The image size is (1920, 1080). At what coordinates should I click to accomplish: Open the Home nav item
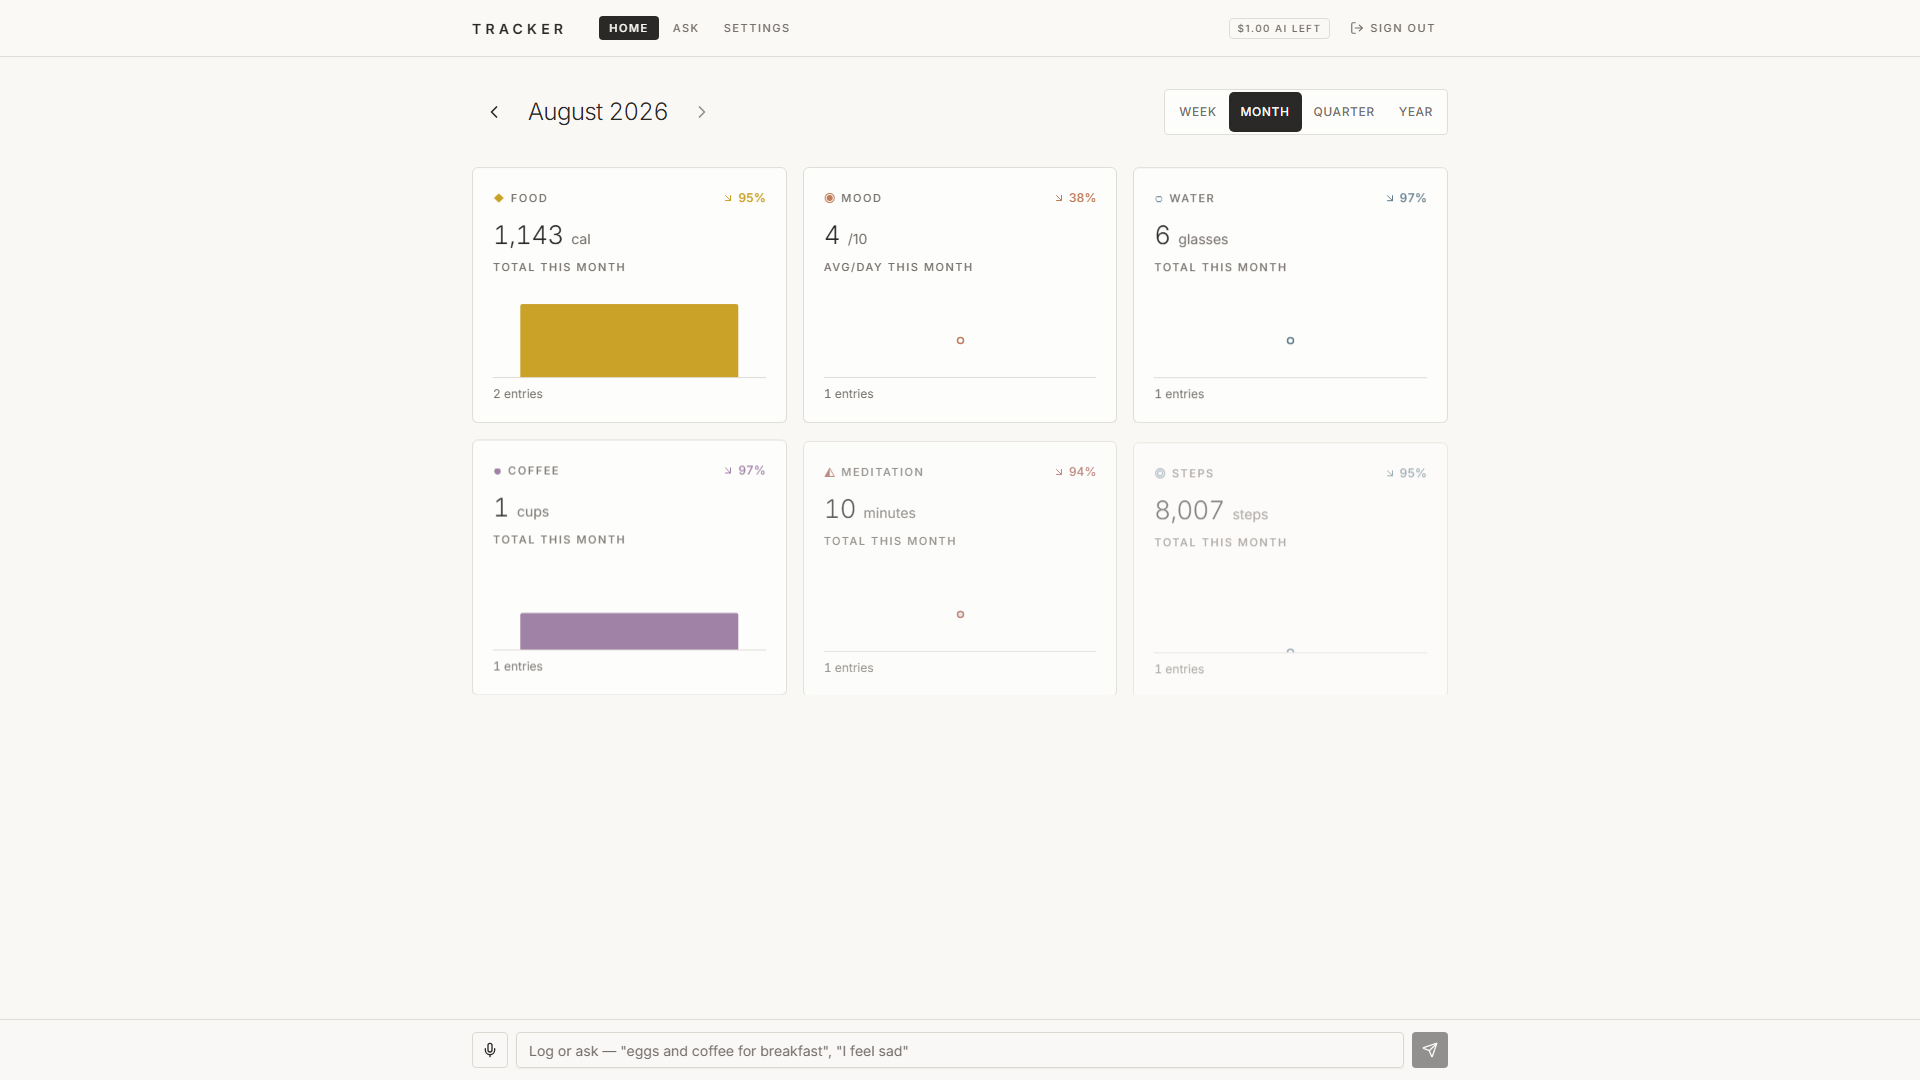(628, 28)
